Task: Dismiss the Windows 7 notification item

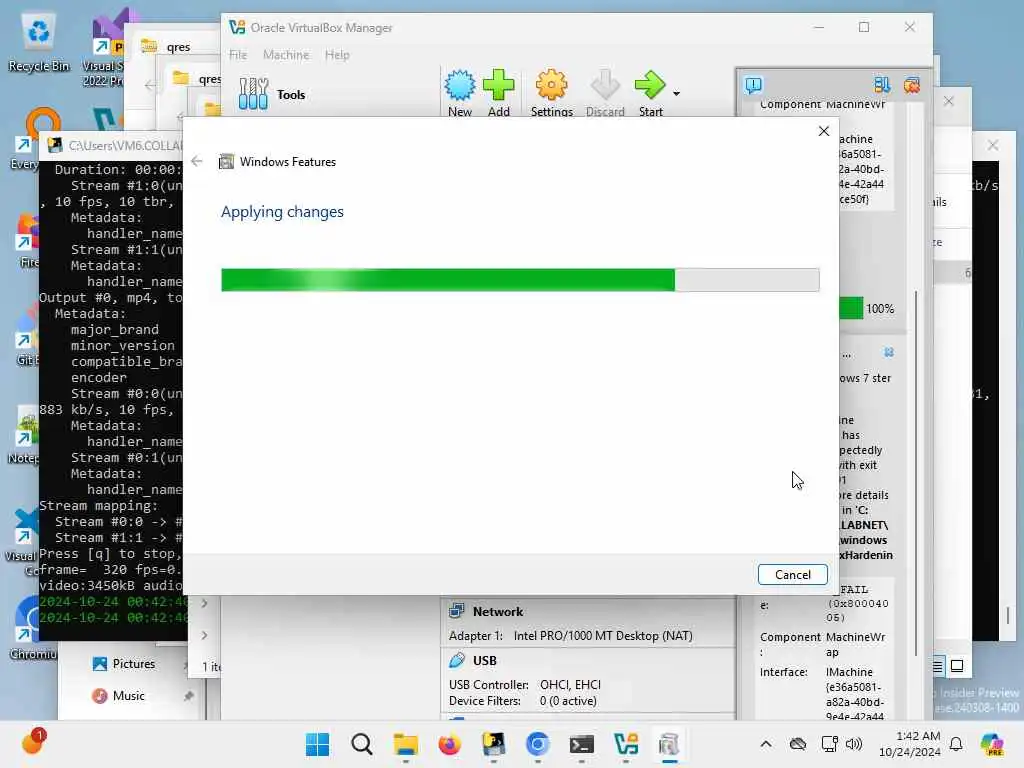Action: (x=888, y=353)
